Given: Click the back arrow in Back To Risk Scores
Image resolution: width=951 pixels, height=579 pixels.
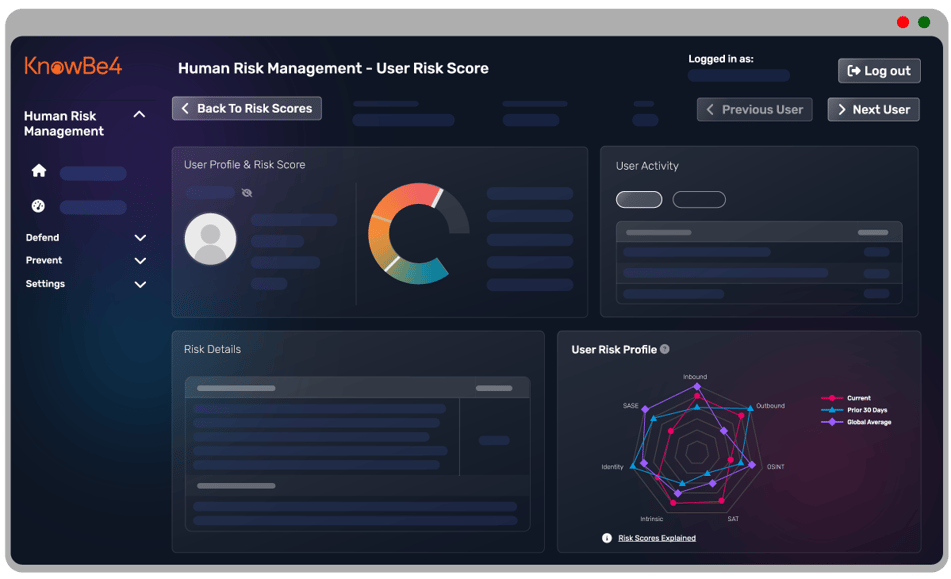Looking at the screenshot, I should [x=186, y=108].
